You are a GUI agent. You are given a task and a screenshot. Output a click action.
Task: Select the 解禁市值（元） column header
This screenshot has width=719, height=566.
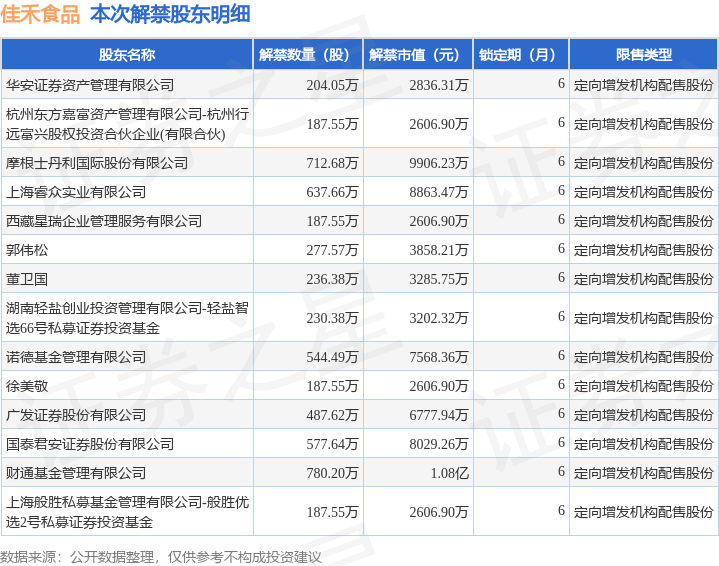[418, 55]
